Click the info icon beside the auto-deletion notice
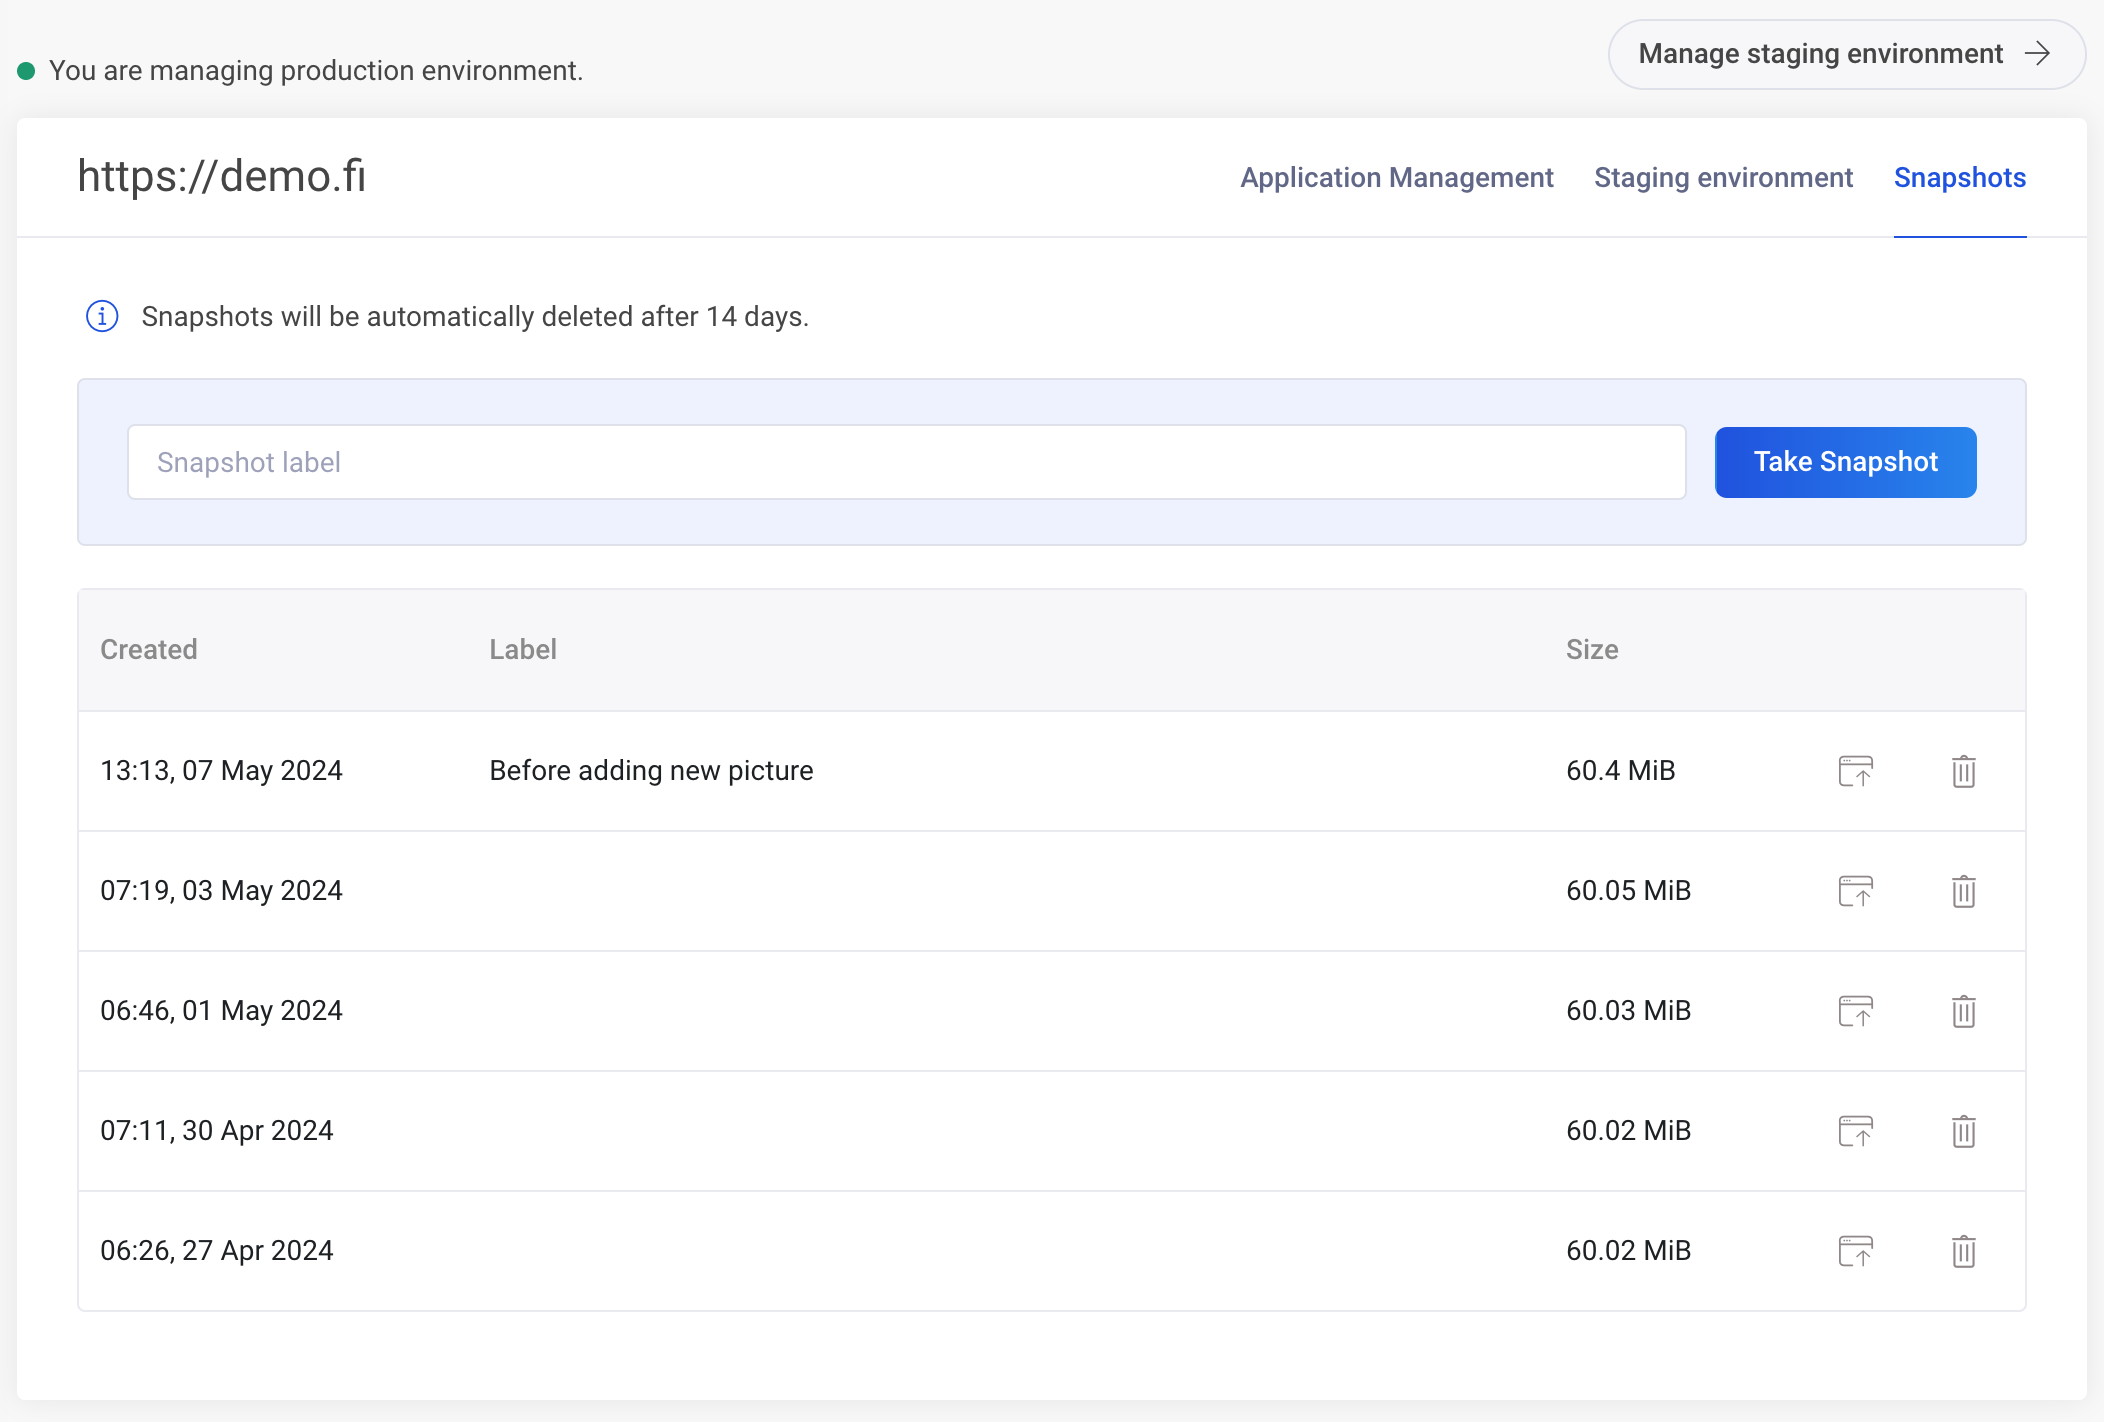The height and width of the screenshot is (1422, 2104). pos(102,316)
